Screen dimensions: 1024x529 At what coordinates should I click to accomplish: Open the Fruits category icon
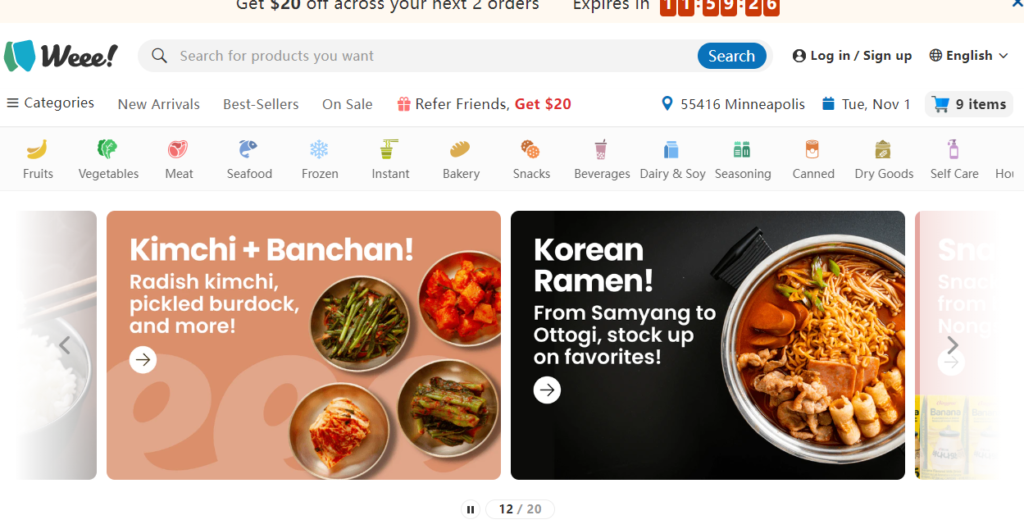[37, 150]
